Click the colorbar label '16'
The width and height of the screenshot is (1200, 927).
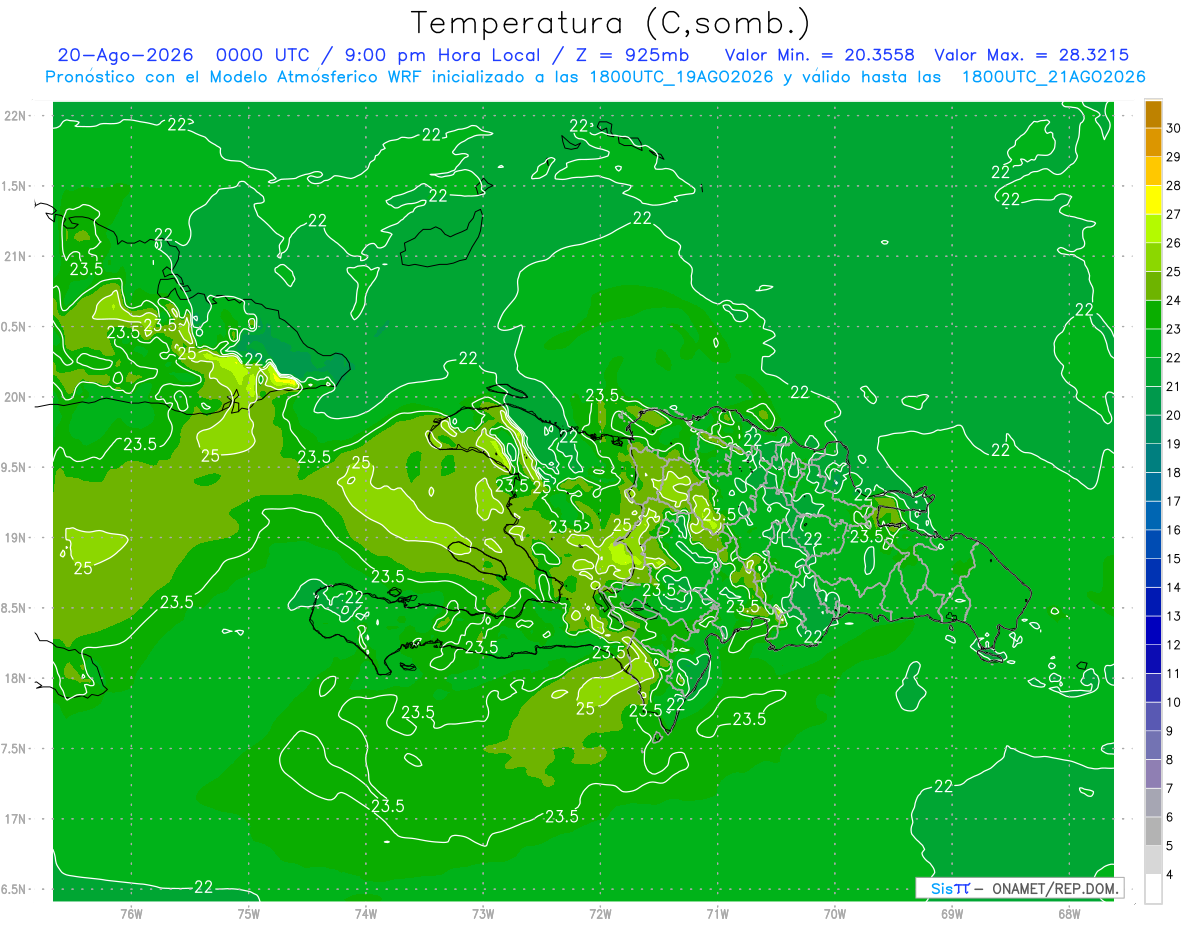point(1175,530)
